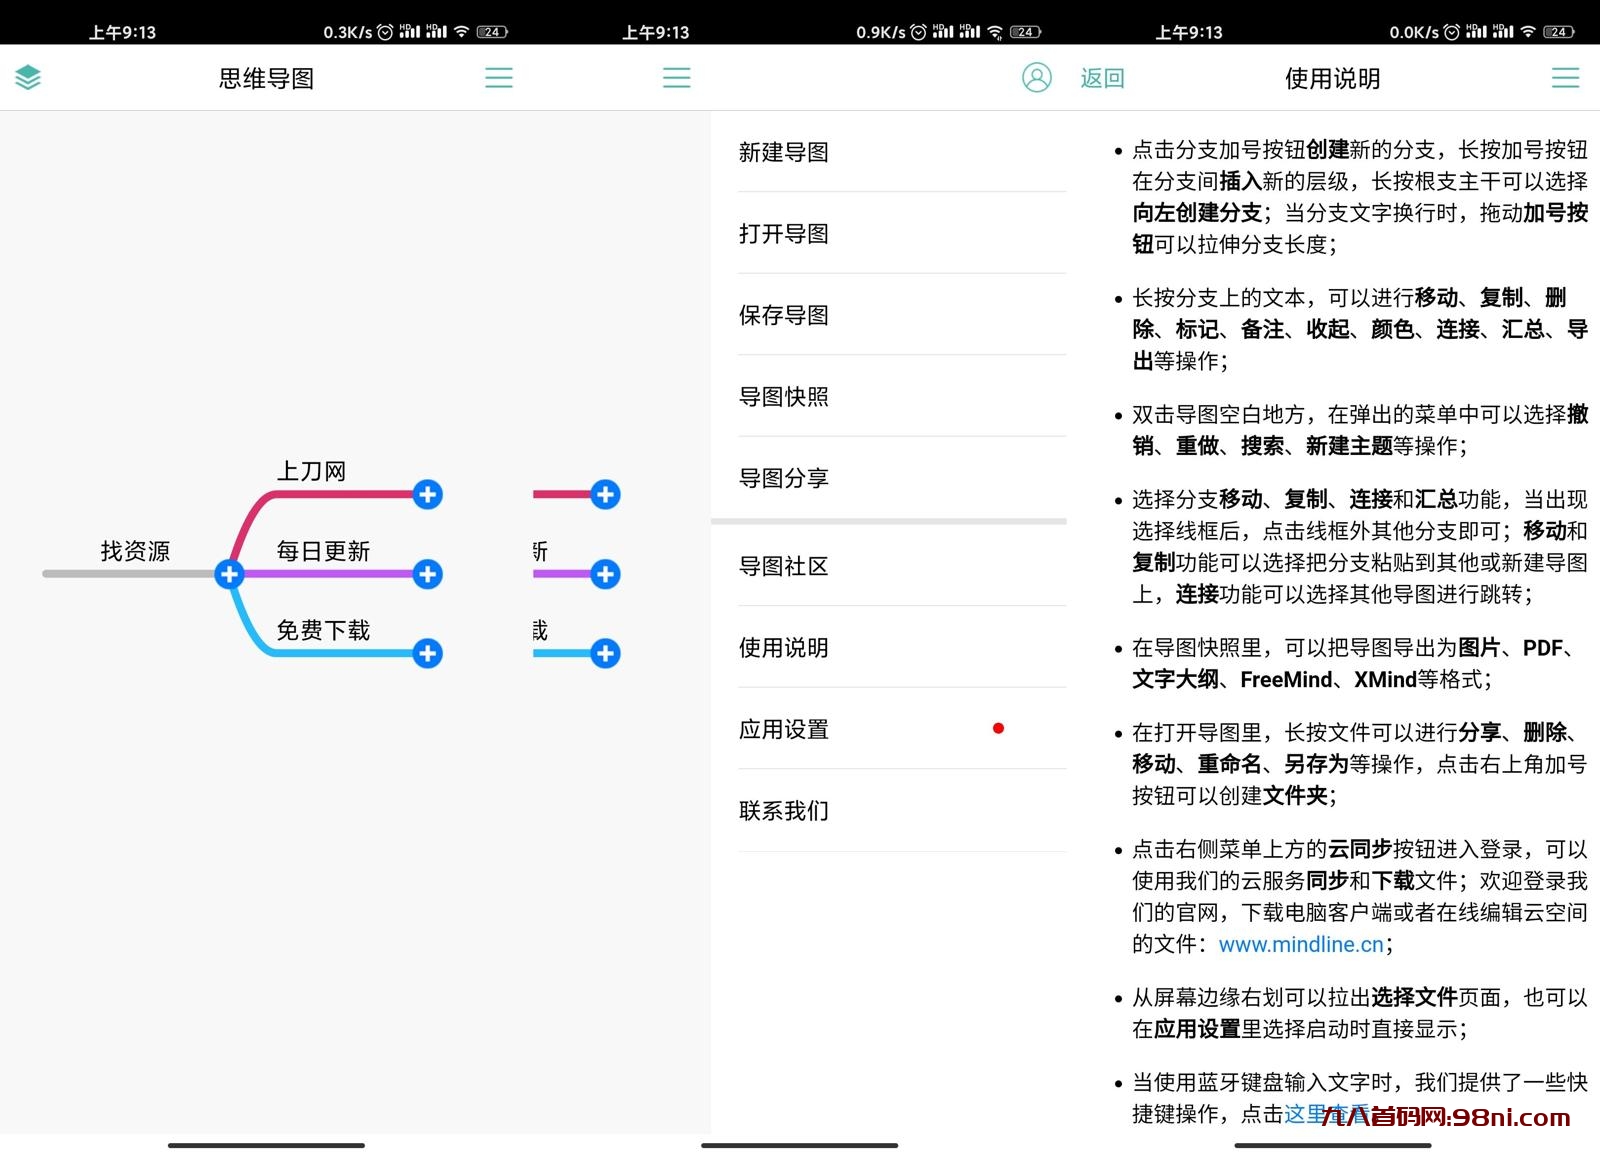Tap the plus button on 每日更新 branch
The width and height of the screenshot is (1600, 1156).
[x=428, y=574]
